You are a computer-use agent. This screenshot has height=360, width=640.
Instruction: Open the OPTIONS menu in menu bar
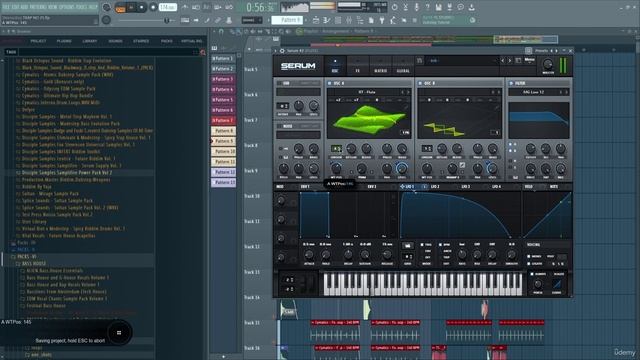click(x=67, y=7)
